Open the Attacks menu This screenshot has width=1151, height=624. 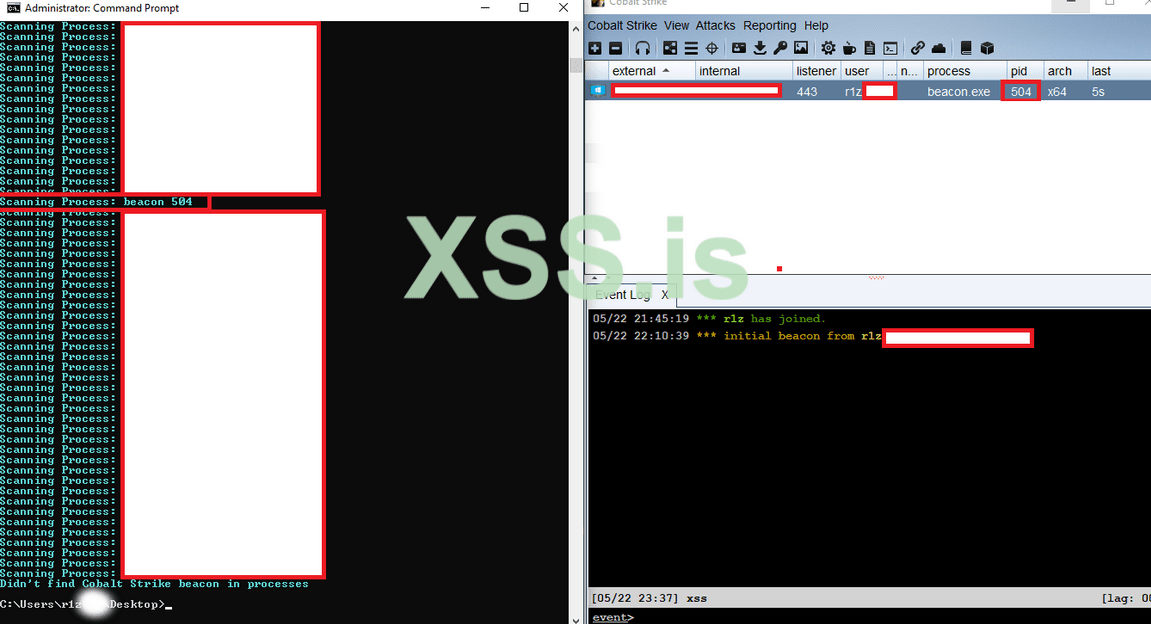(715, 26)
